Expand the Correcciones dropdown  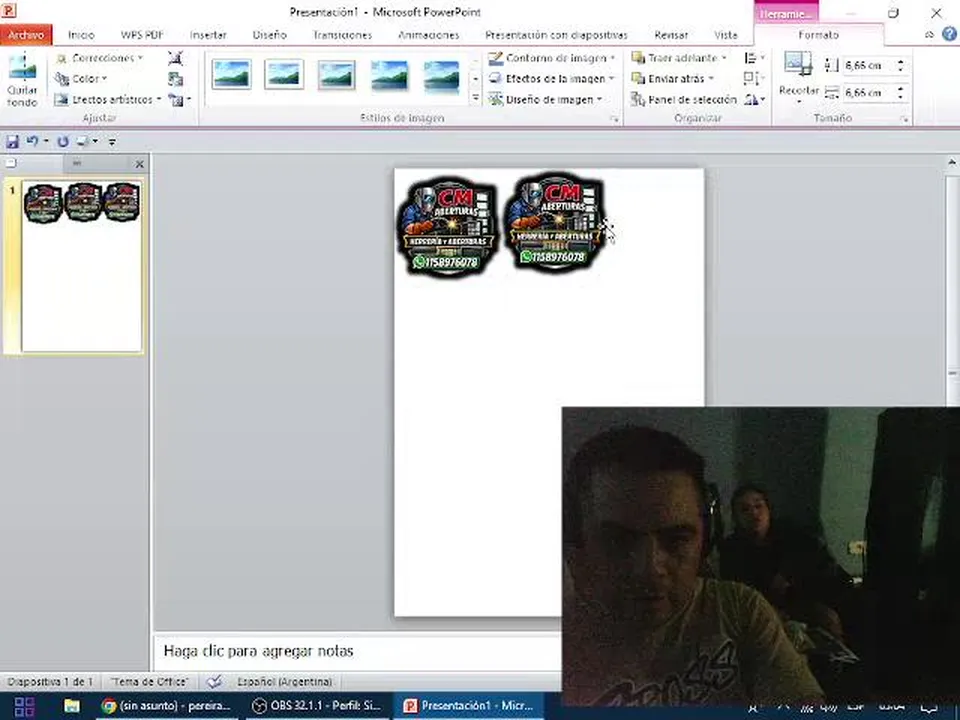click(99, 58)
